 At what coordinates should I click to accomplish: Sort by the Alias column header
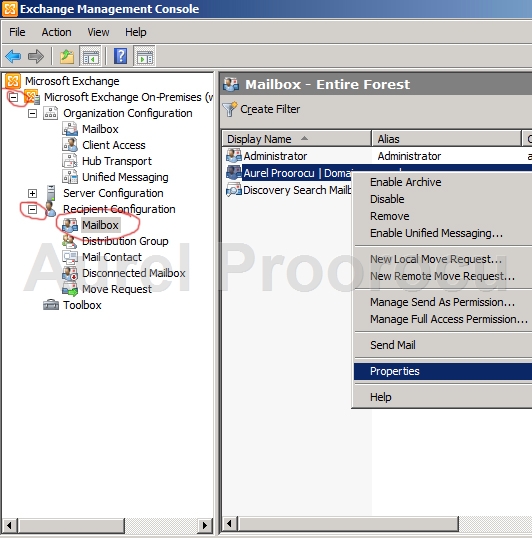(446, 139)
